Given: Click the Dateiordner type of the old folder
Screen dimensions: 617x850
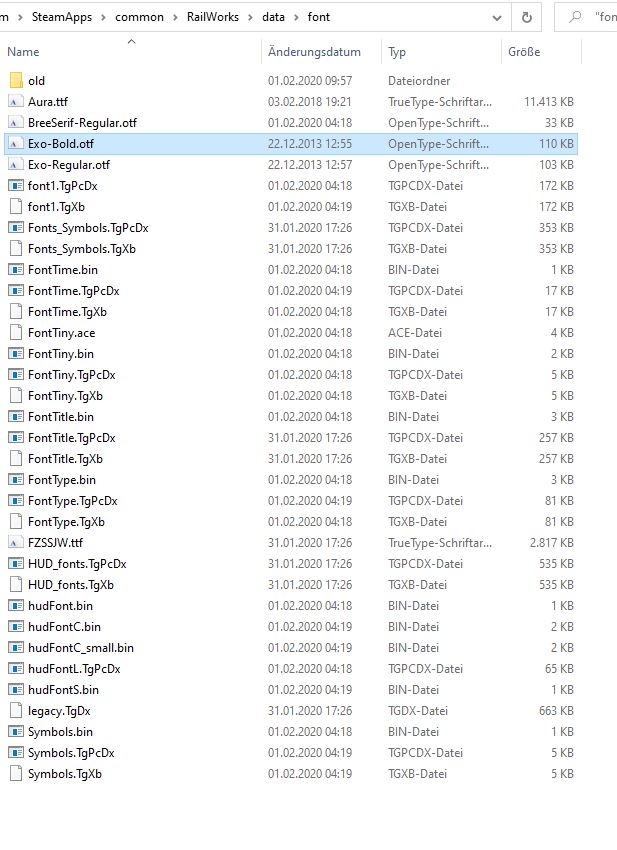Looking at the screenshot, I should (x=419, y=81).
